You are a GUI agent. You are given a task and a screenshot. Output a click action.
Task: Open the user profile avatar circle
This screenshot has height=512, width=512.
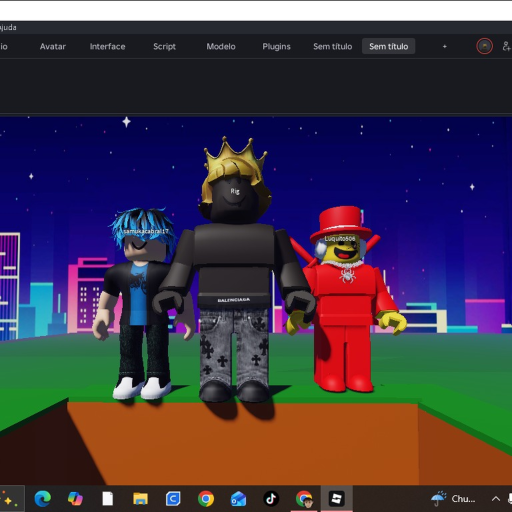pyautogui.click(x=484, y=46)
